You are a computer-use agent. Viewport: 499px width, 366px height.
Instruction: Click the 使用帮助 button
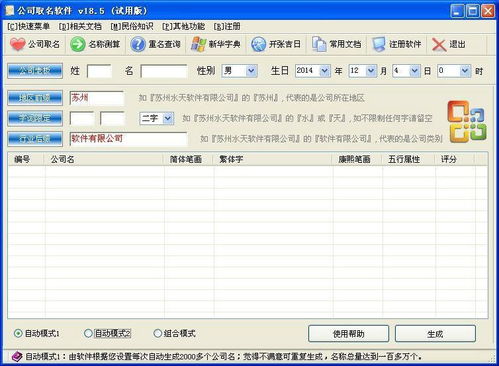[x=348, y=334]
